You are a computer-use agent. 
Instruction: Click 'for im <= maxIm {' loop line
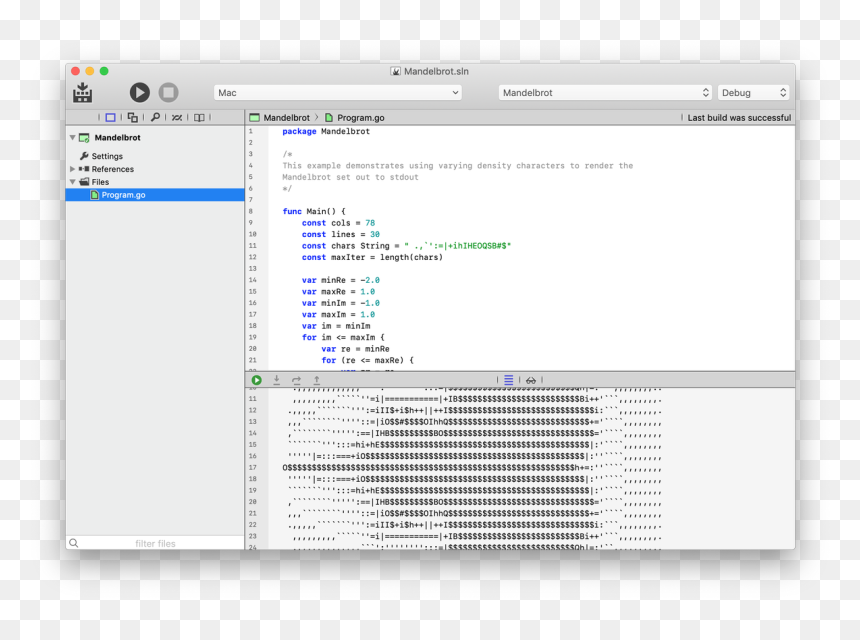tap(343, 337)
